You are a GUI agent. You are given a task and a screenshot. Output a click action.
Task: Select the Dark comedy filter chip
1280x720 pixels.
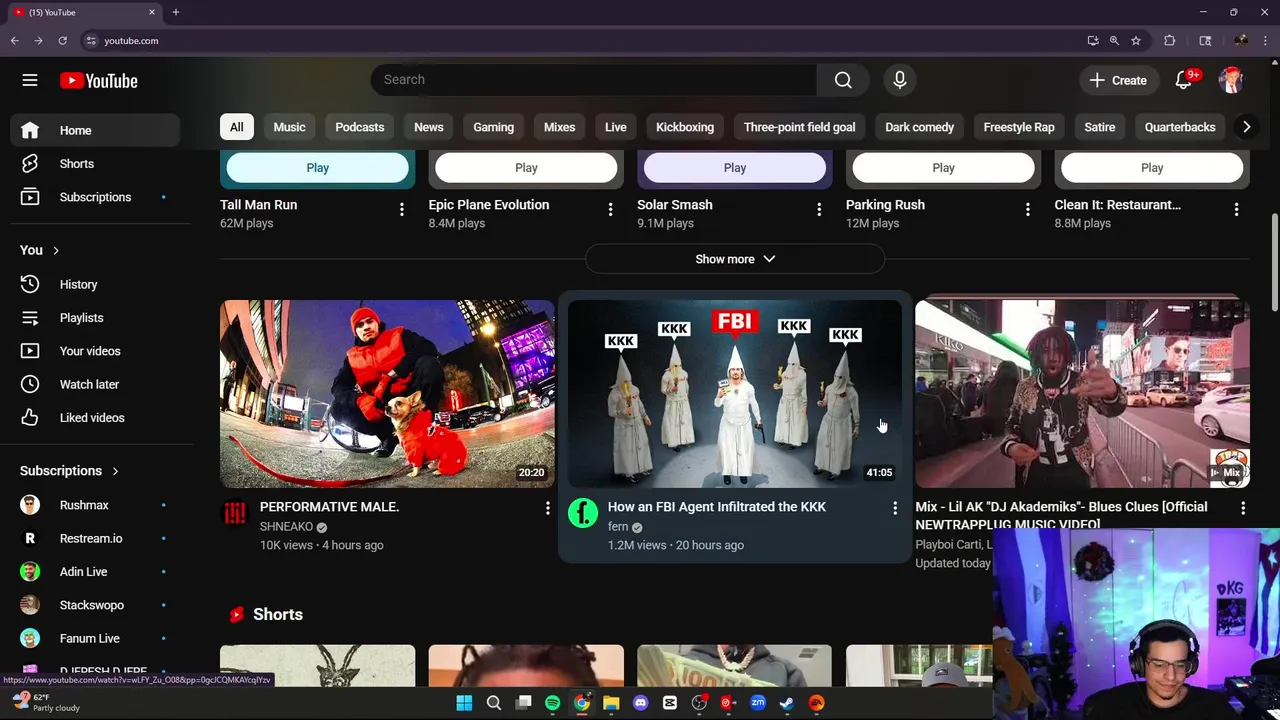click(920, 127)
